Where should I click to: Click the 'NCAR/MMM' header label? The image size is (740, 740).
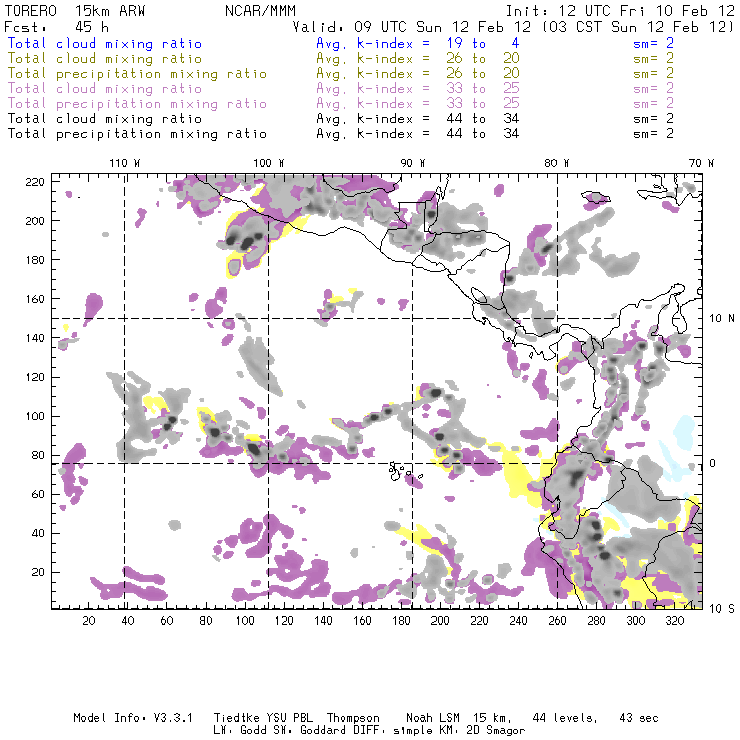point(260,11)
